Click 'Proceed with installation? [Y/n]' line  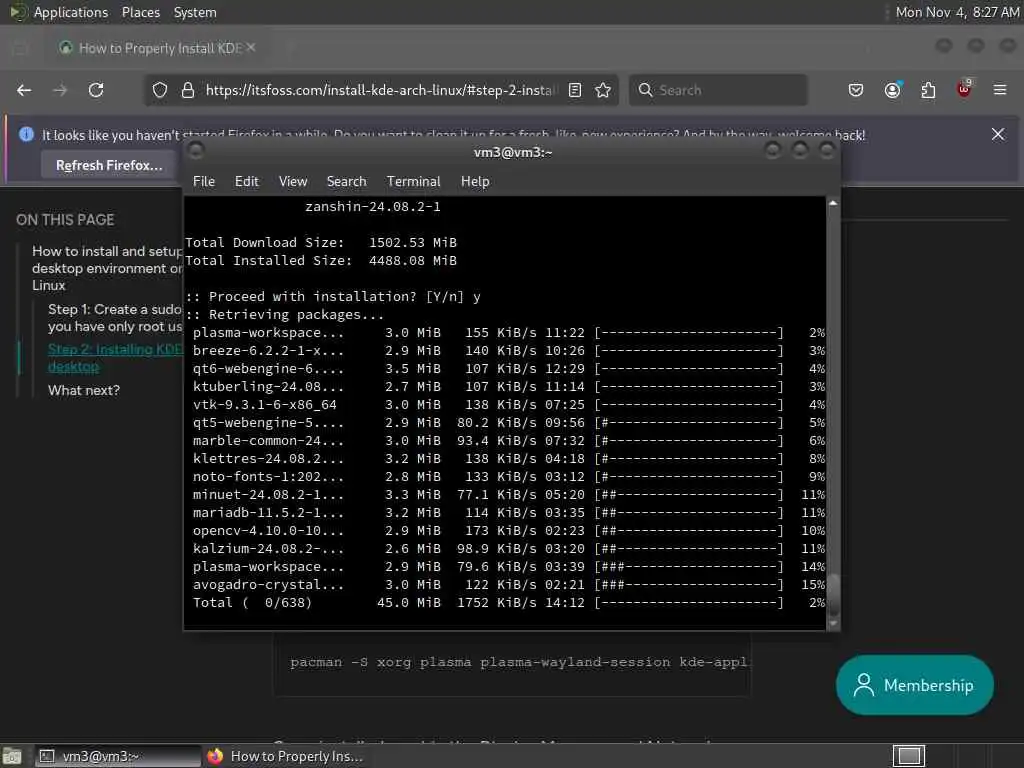coord(332,296)
